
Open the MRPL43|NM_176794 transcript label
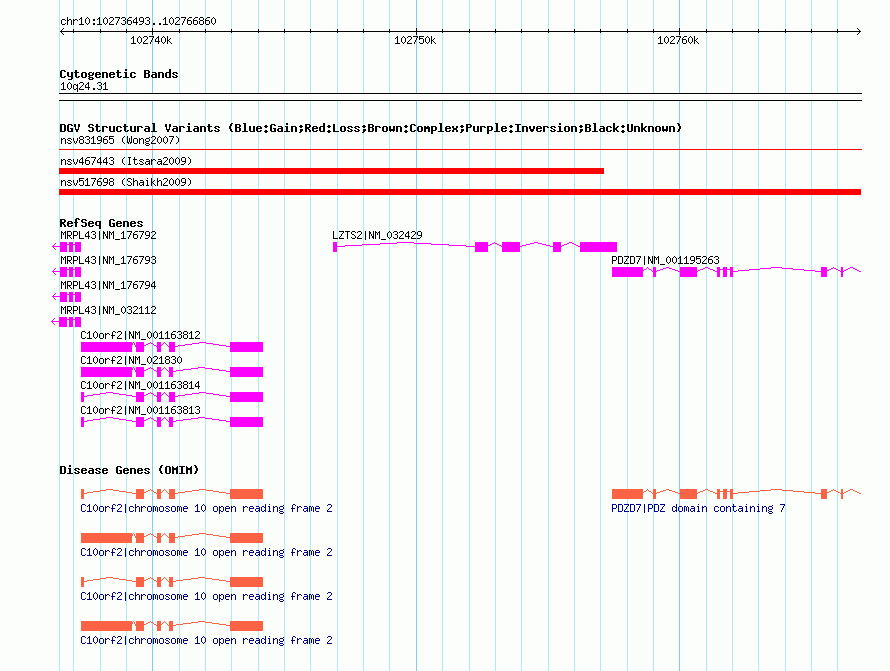coord(108,285)
